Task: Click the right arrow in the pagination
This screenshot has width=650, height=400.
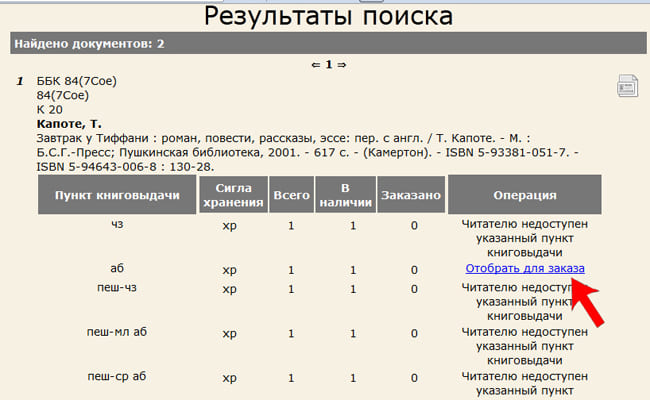Action: [341, 64]
